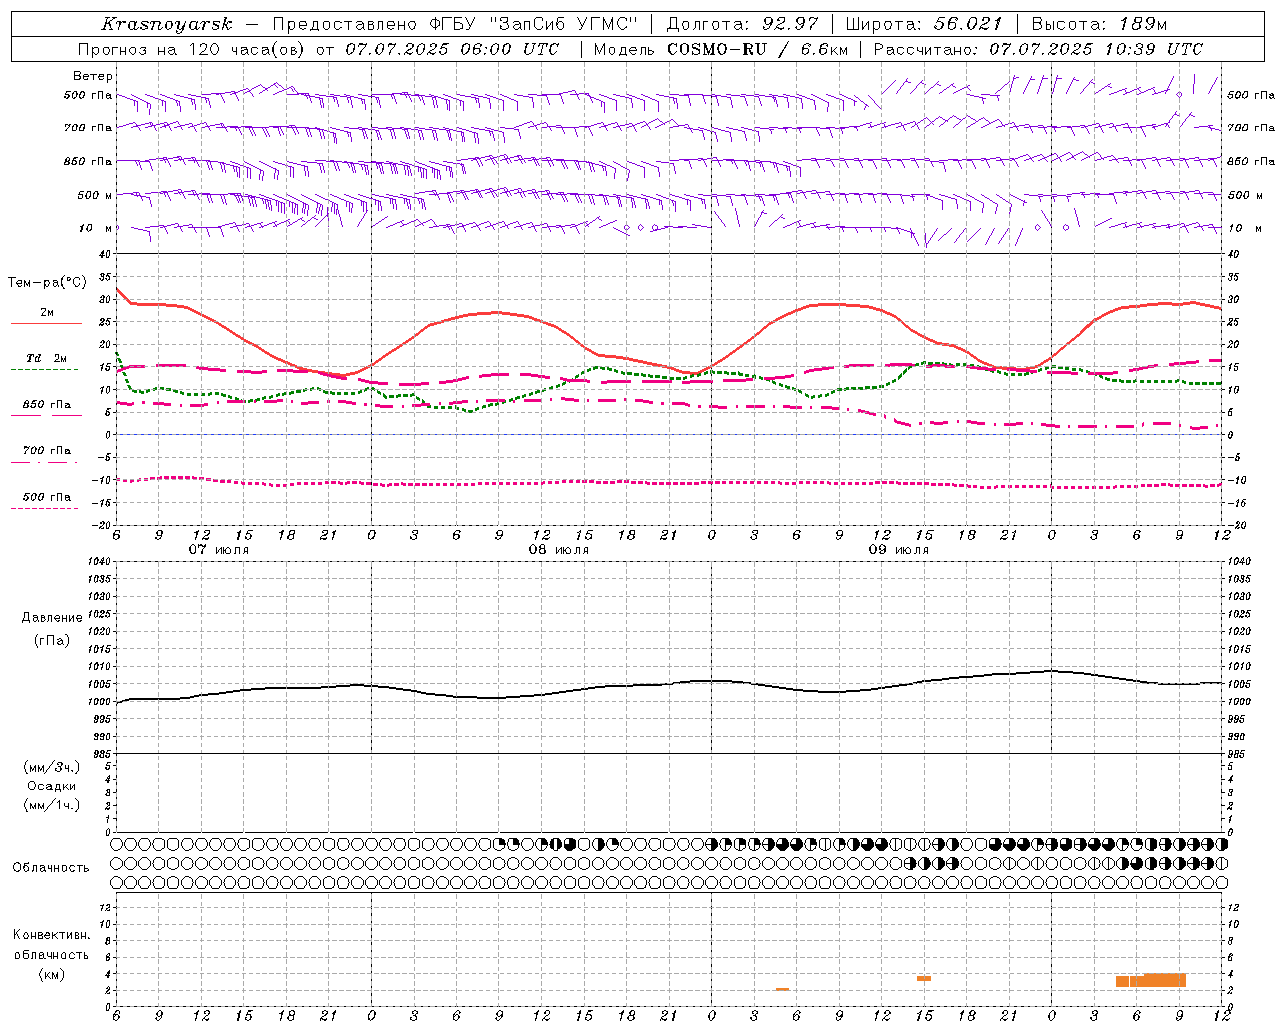The height and width of the screenshot is (1024, 1280).
Task: Click the '(гПа)' pressure unit label
Action: point(52,640)
